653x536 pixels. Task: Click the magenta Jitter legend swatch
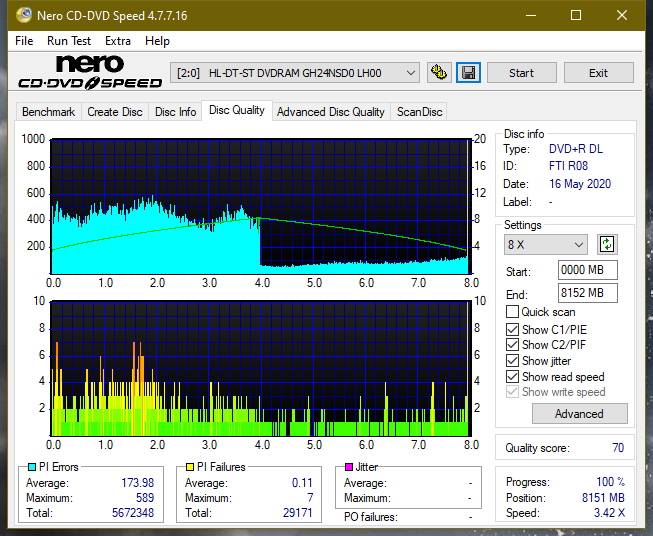pos(349,467)
